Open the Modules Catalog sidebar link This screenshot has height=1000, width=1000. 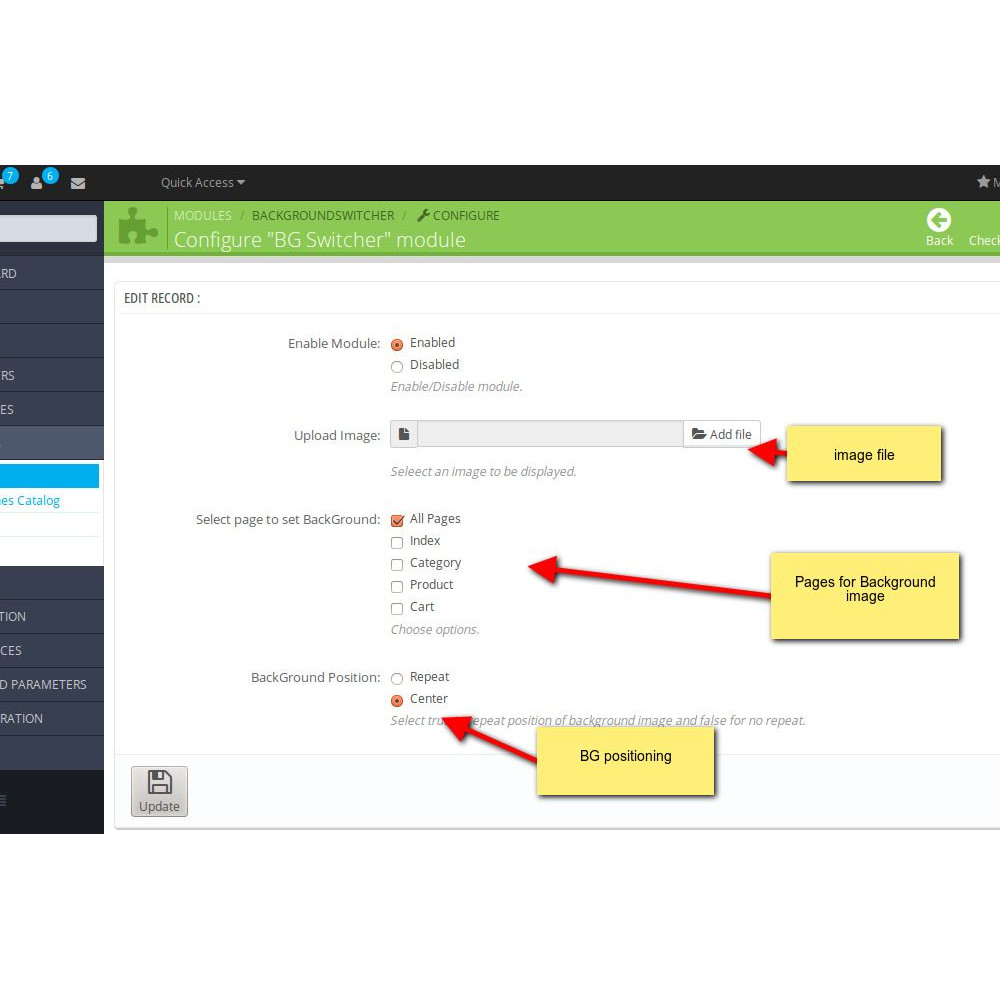pos(32,500)
